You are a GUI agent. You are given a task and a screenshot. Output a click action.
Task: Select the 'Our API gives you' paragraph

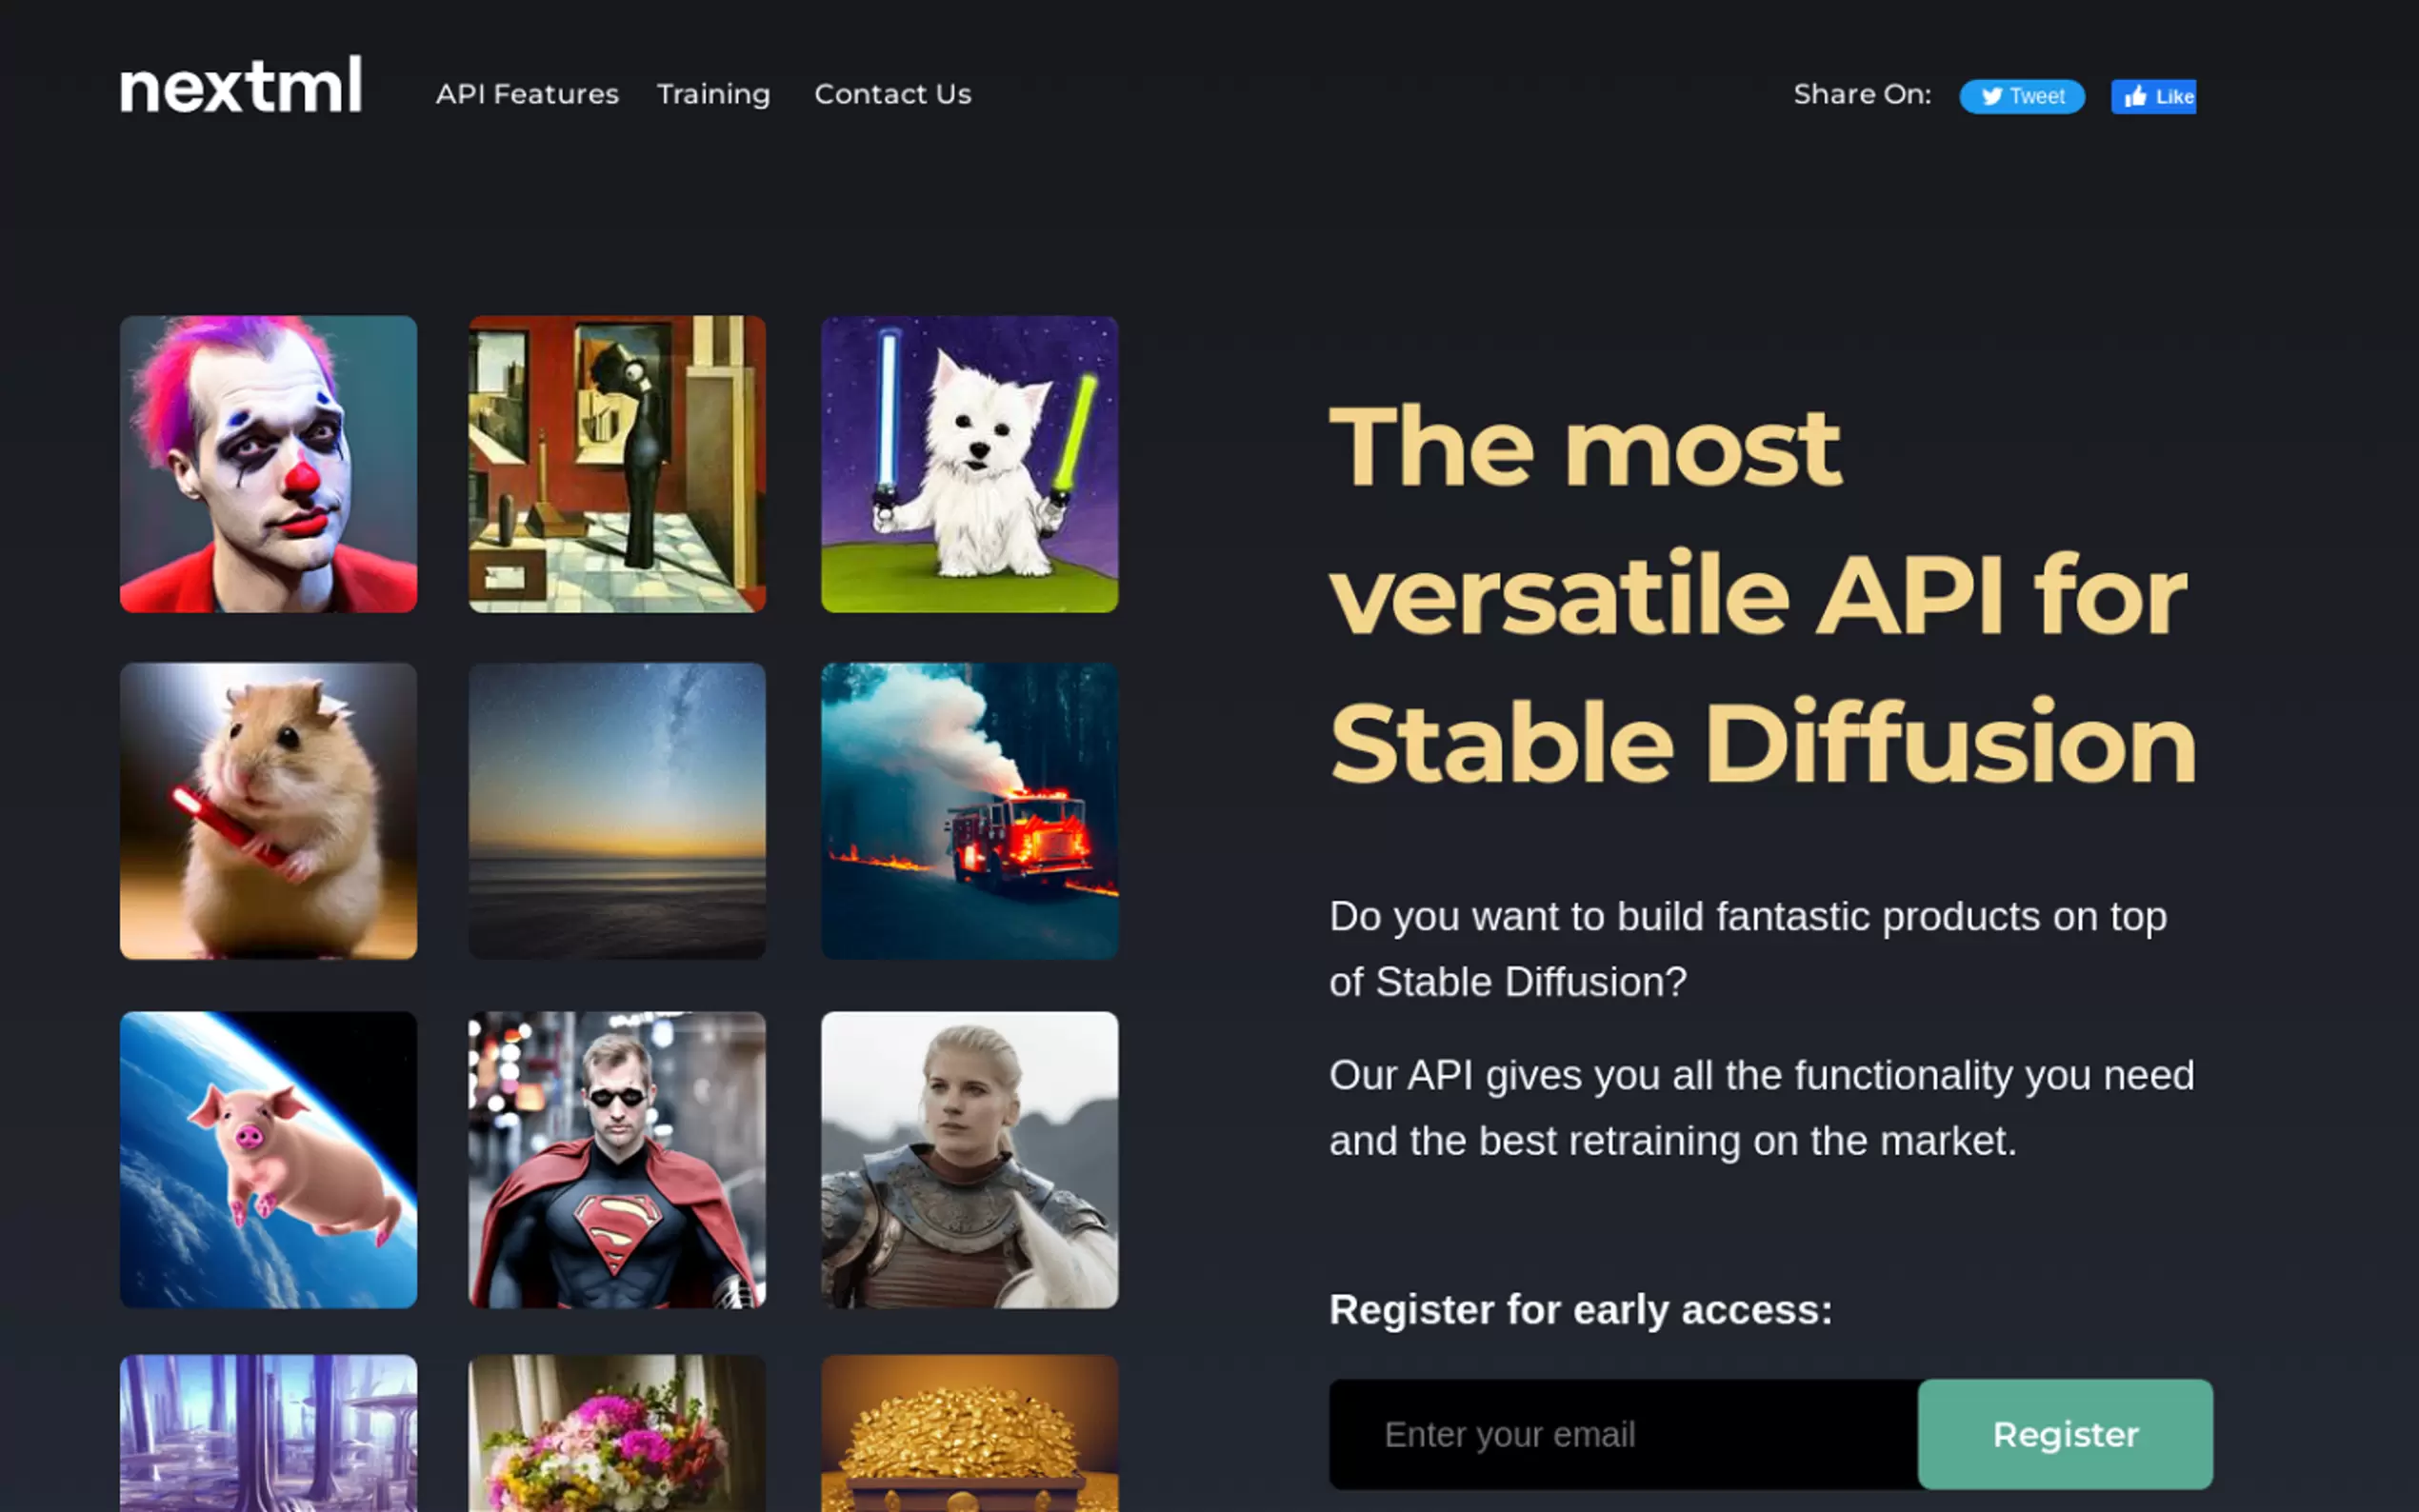click(1762, 1108)
